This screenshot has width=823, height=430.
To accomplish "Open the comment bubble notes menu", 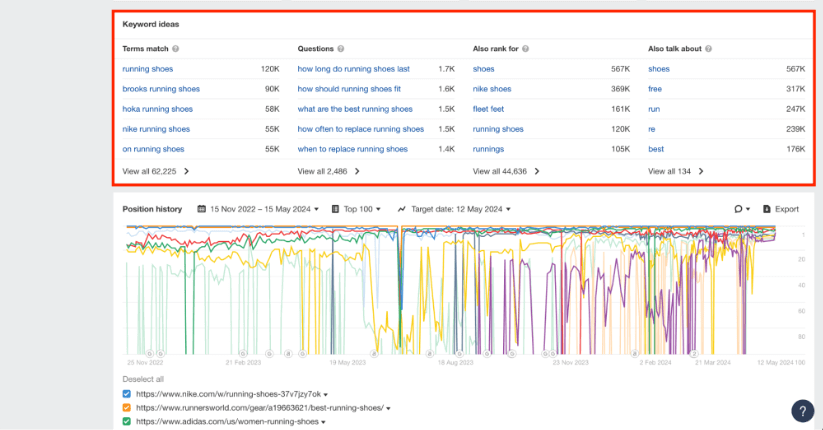I will click(x=741, y=209).
